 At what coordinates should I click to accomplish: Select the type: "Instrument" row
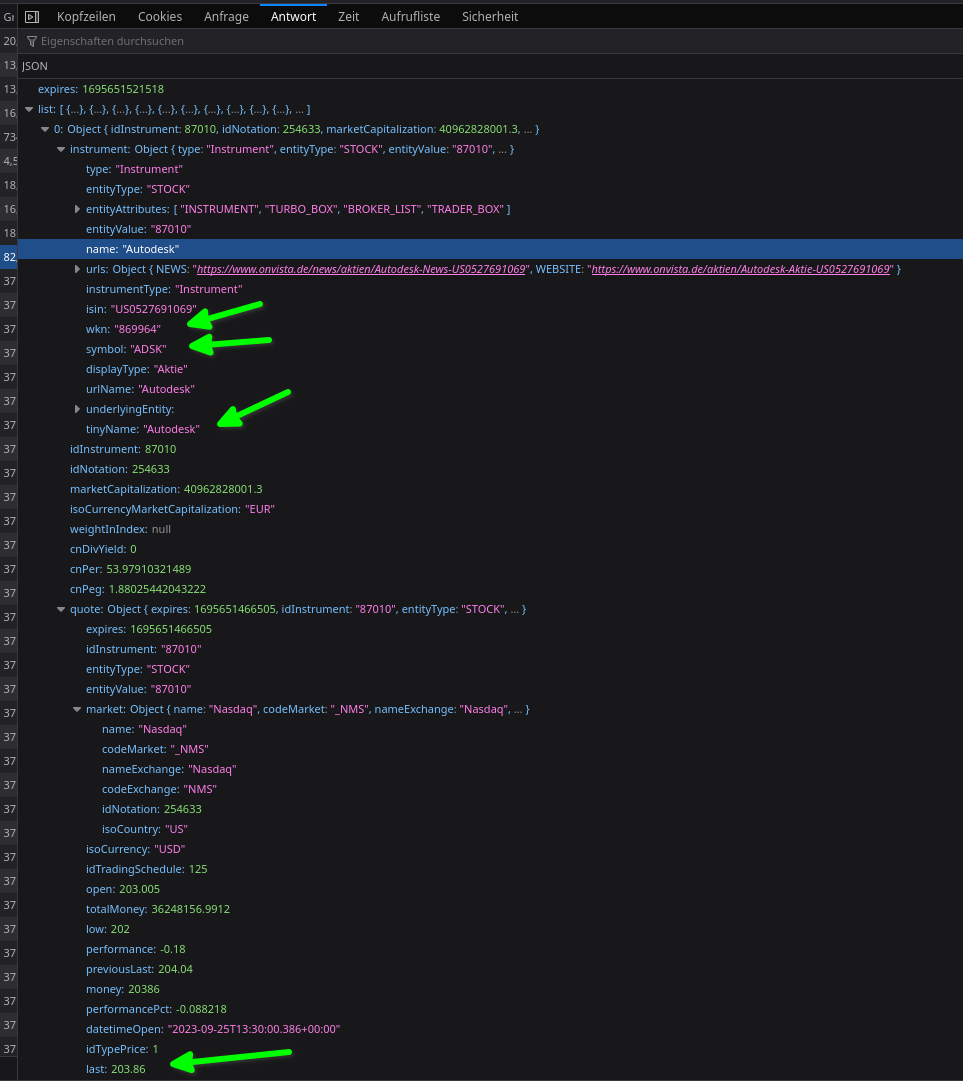click(x=490, y=169)
